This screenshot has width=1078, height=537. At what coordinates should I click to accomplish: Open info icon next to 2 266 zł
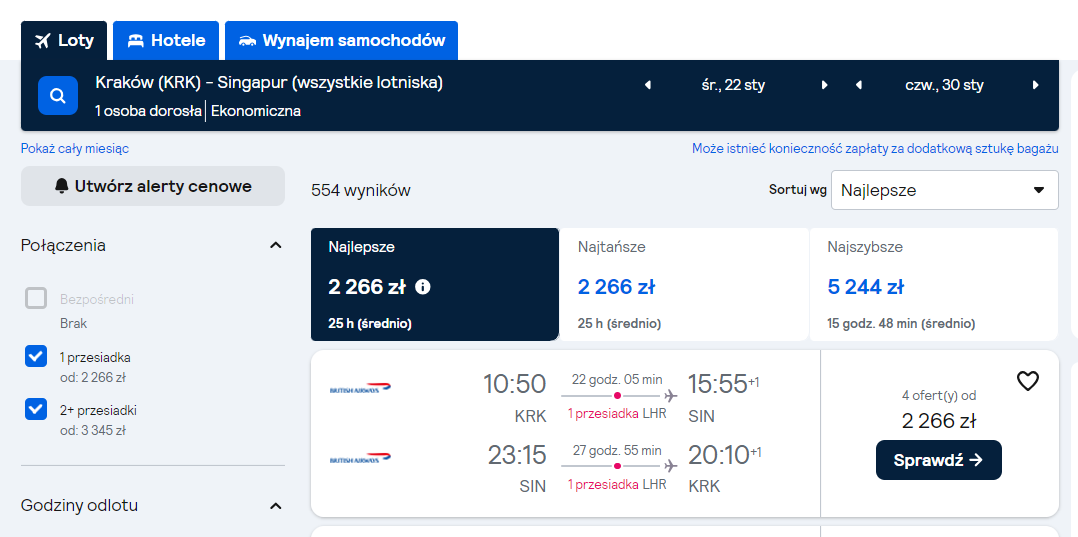[x=423, y=287]
